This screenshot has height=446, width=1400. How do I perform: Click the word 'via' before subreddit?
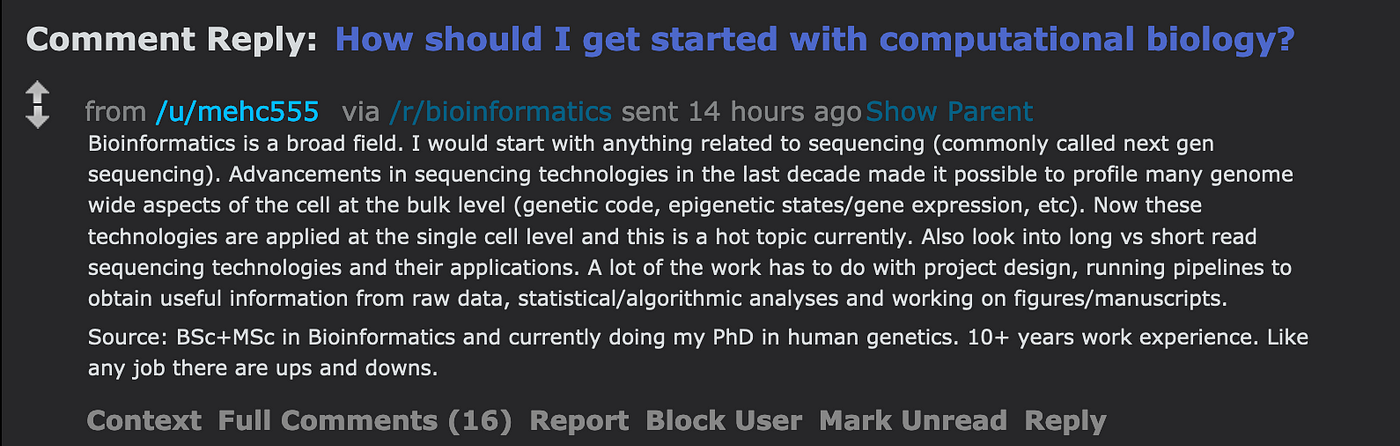click(x=362, y=111)
